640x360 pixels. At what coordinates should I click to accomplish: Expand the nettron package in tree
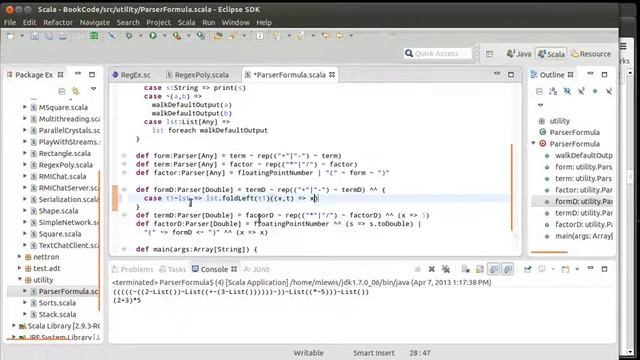[x=19, y=257]
